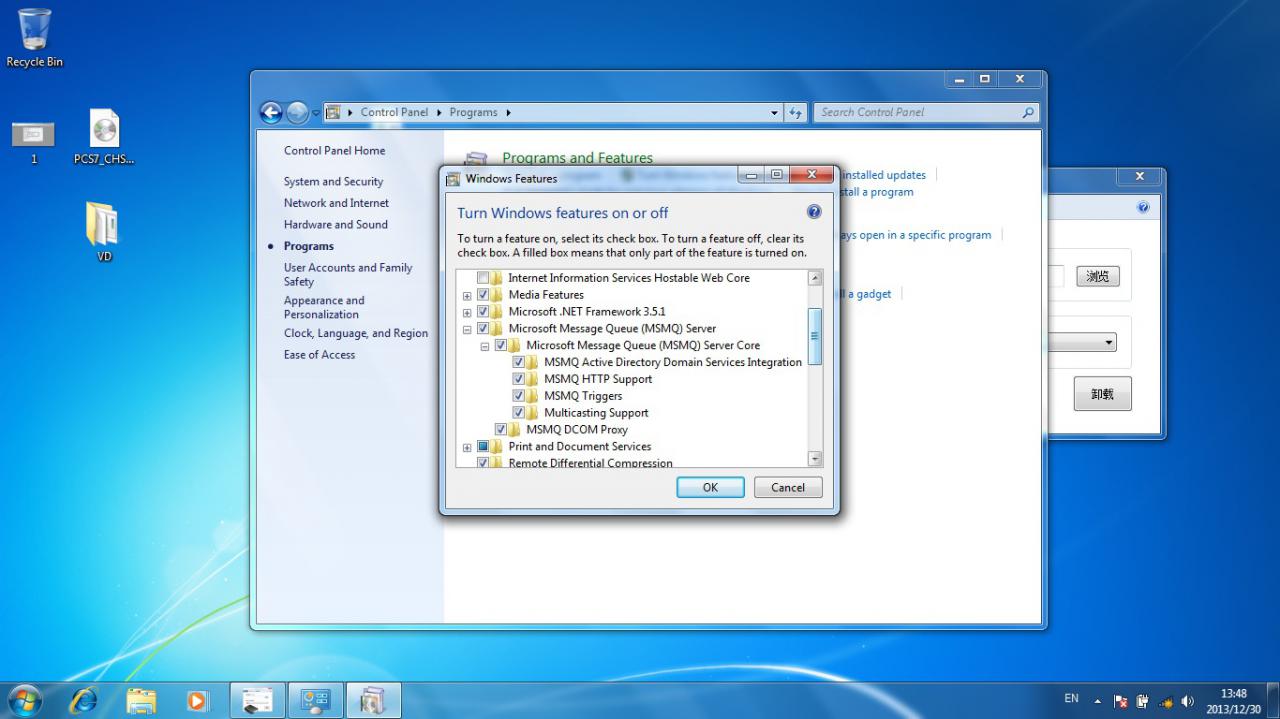This screenshot has width=1280, height=719.
Task: Click the help icon in the rightmost window
Action: click(x=1143, y=208)
